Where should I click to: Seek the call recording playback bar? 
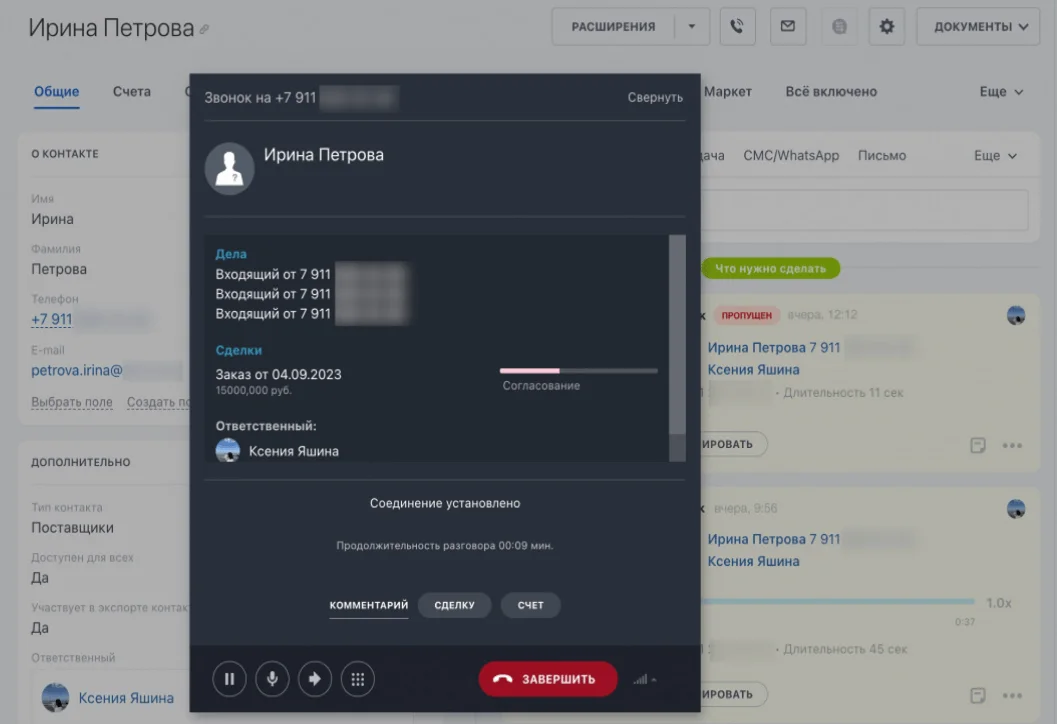pos(838,601)
